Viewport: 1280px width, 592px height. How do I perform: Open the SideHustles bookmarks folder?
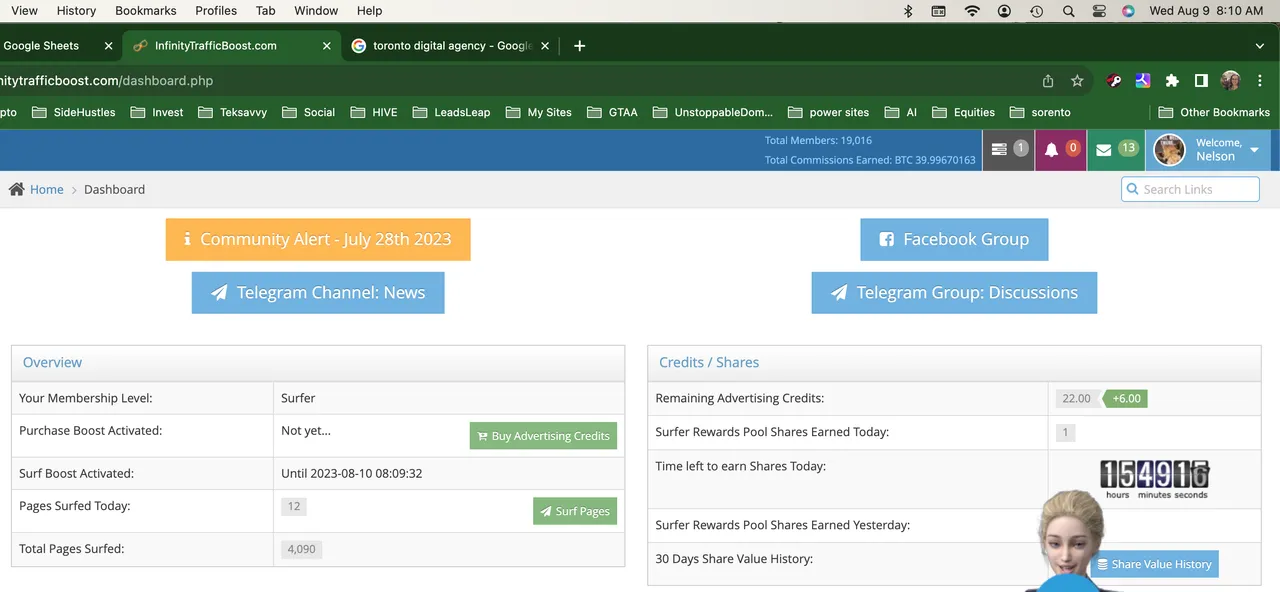73,112
